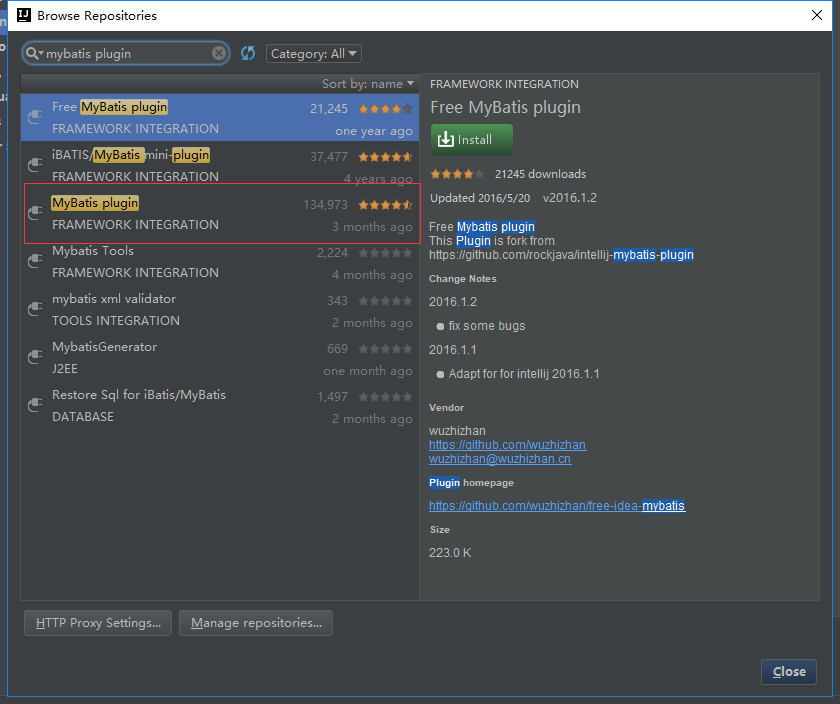
Task: Open https://github.com/wuzhizhan vendor link
Action: coord(507,445)
